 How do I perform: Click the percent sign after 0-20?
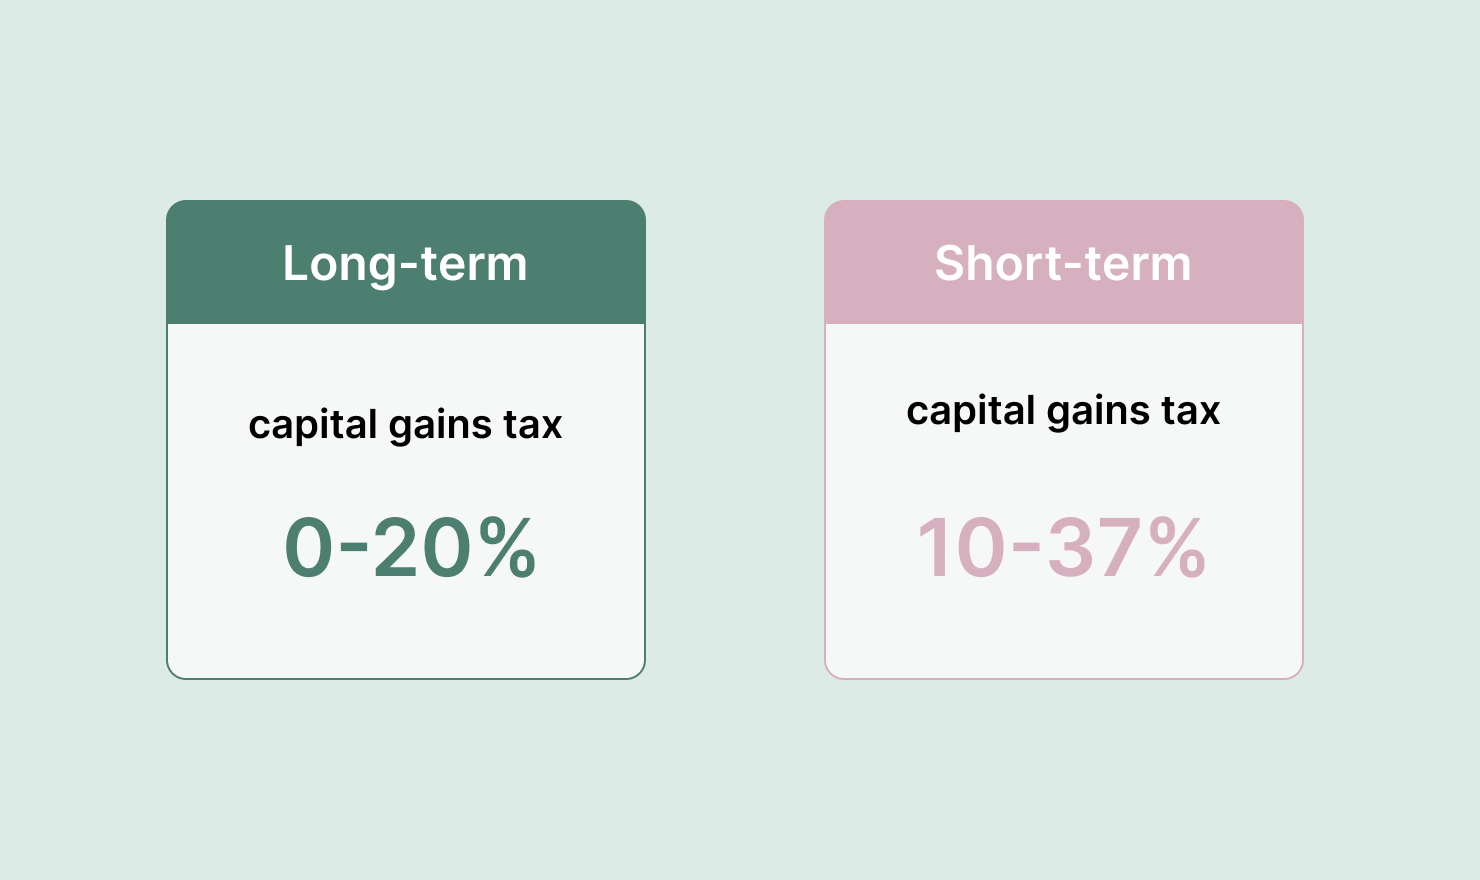point(507,548)
